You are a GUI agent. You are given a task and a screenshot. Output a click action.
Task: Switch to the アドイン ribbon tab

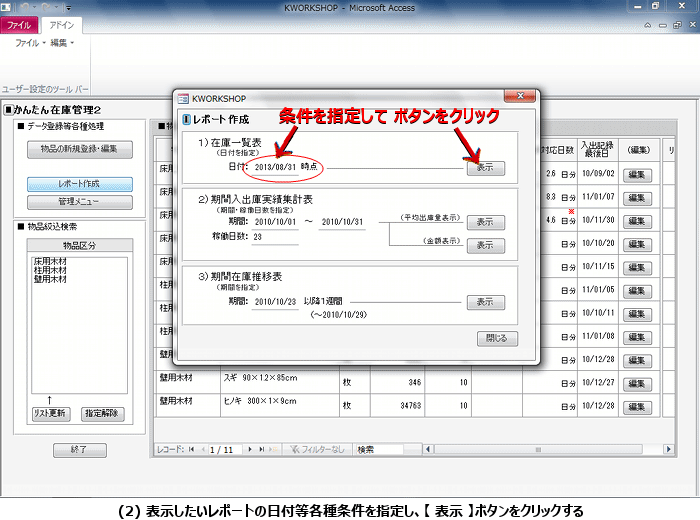[x=62, y=25]
